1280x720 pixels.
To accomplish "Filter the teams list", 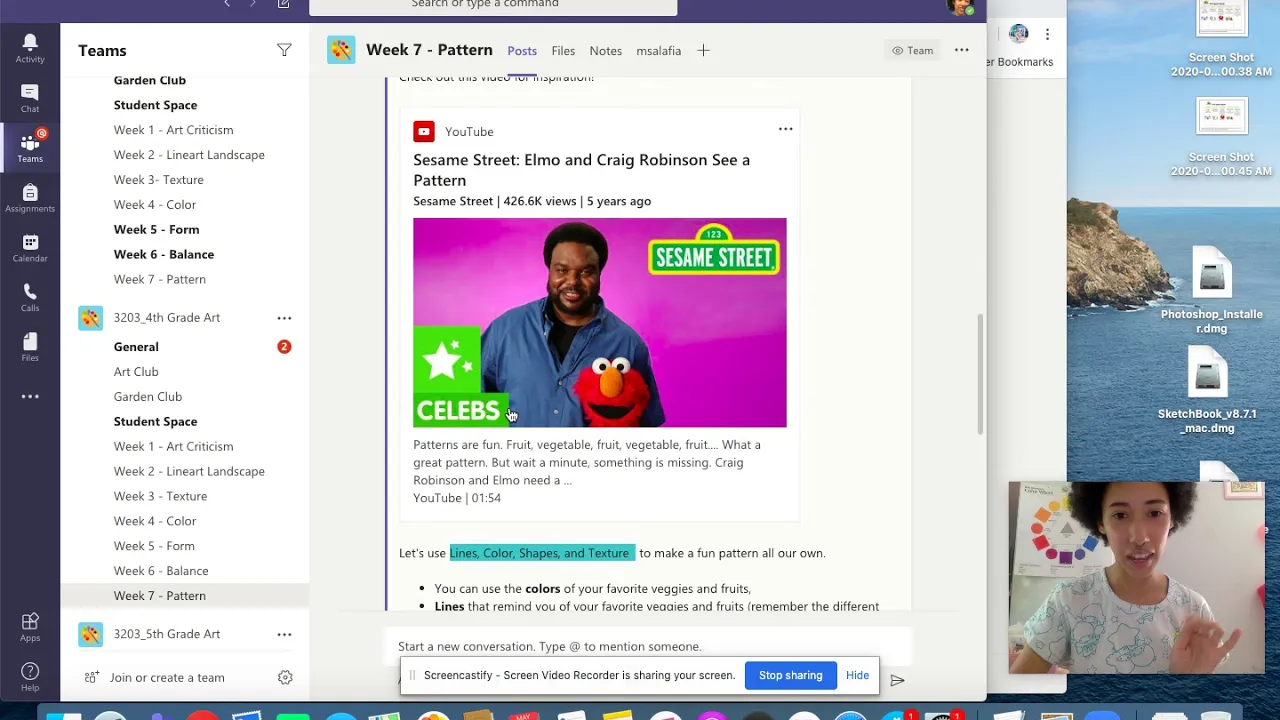I will click(x=284, y=50).
